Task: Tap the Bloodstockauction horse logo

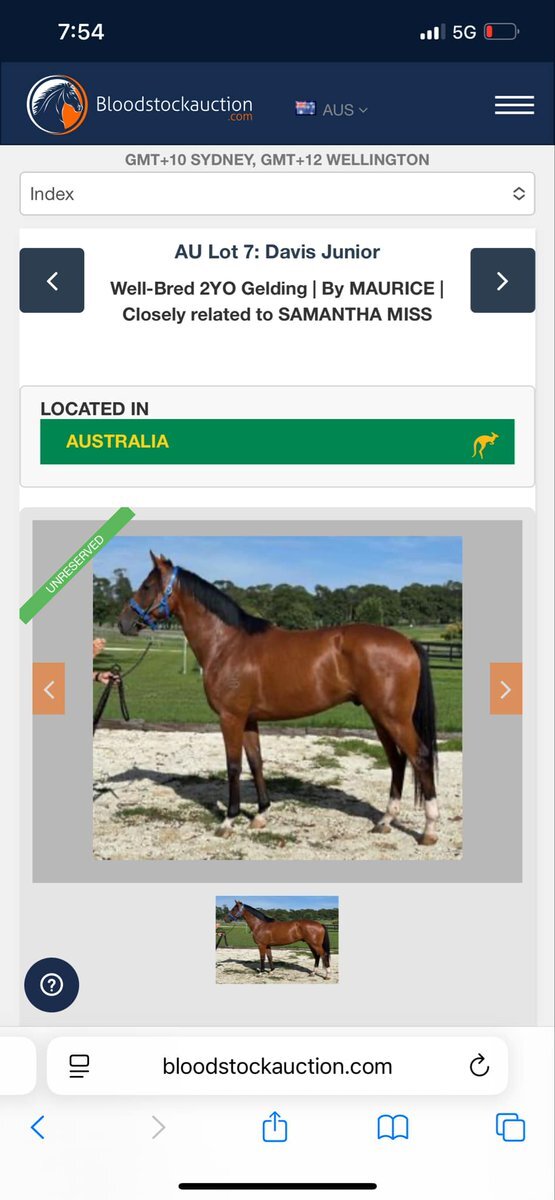Action: tap(57, 105)
